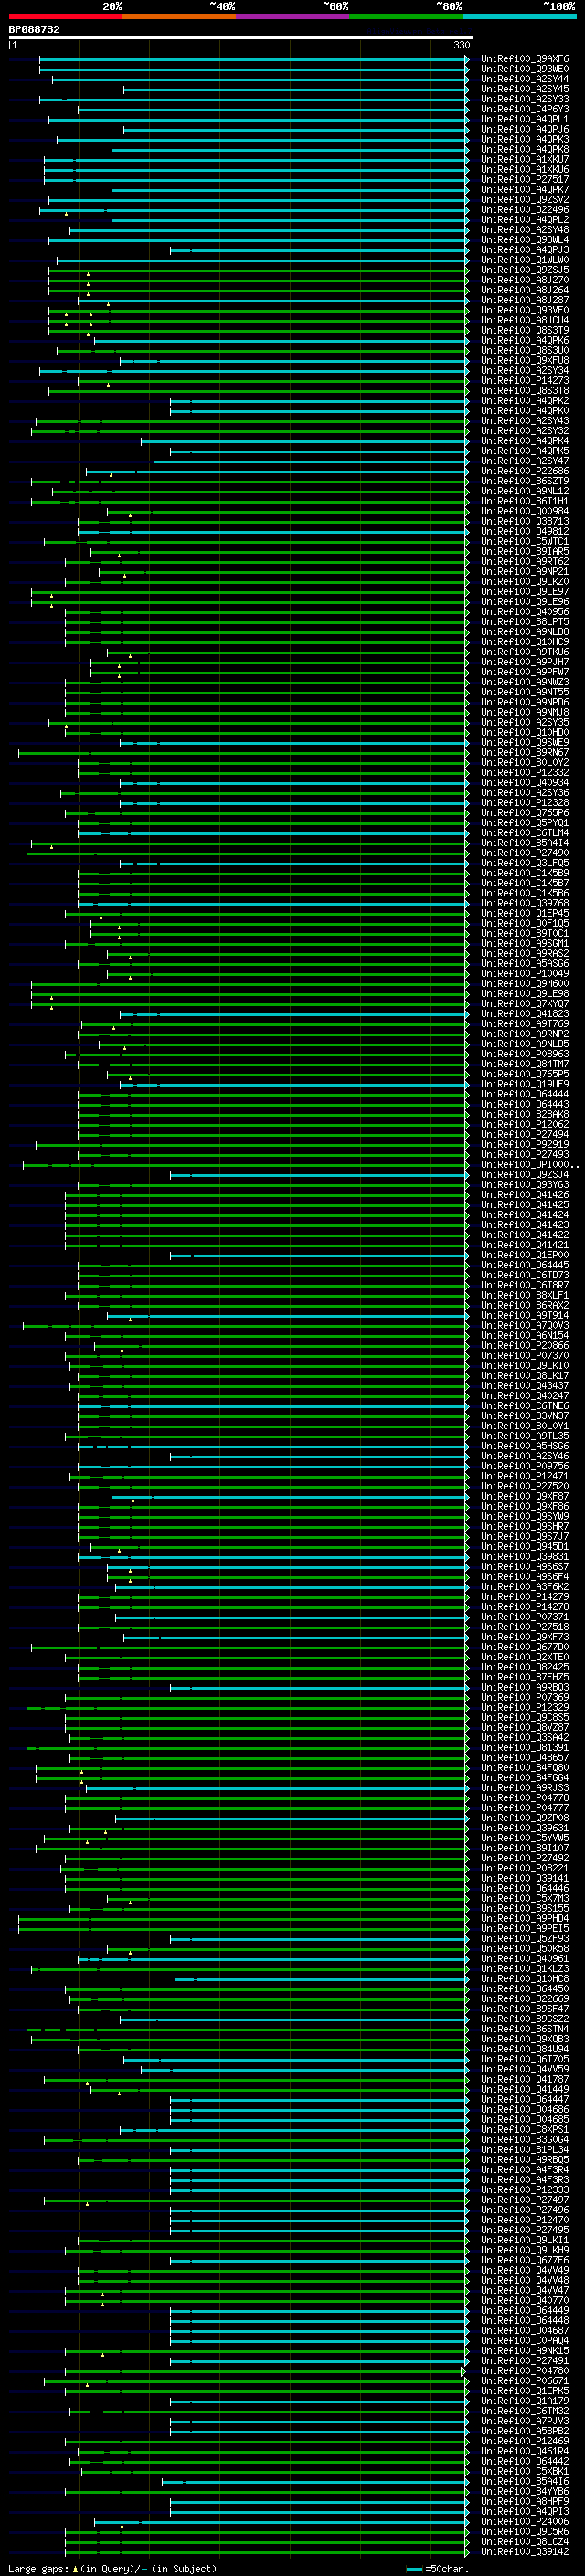Select the UniRef100_P27493 label

525,1154
